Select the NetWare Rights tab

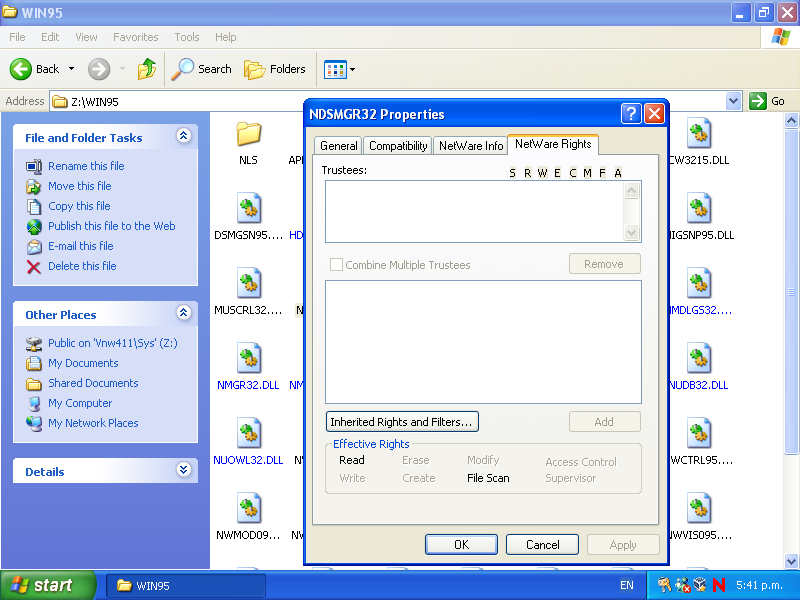pyautogui.click(x=553, y=144)
